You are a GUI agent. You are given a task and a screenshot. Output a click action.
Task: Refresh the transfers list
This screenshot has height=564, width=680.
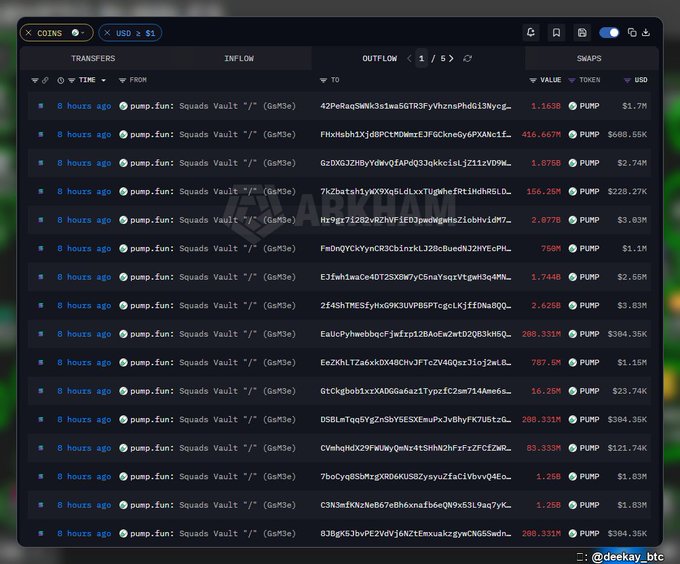[468, 59]
